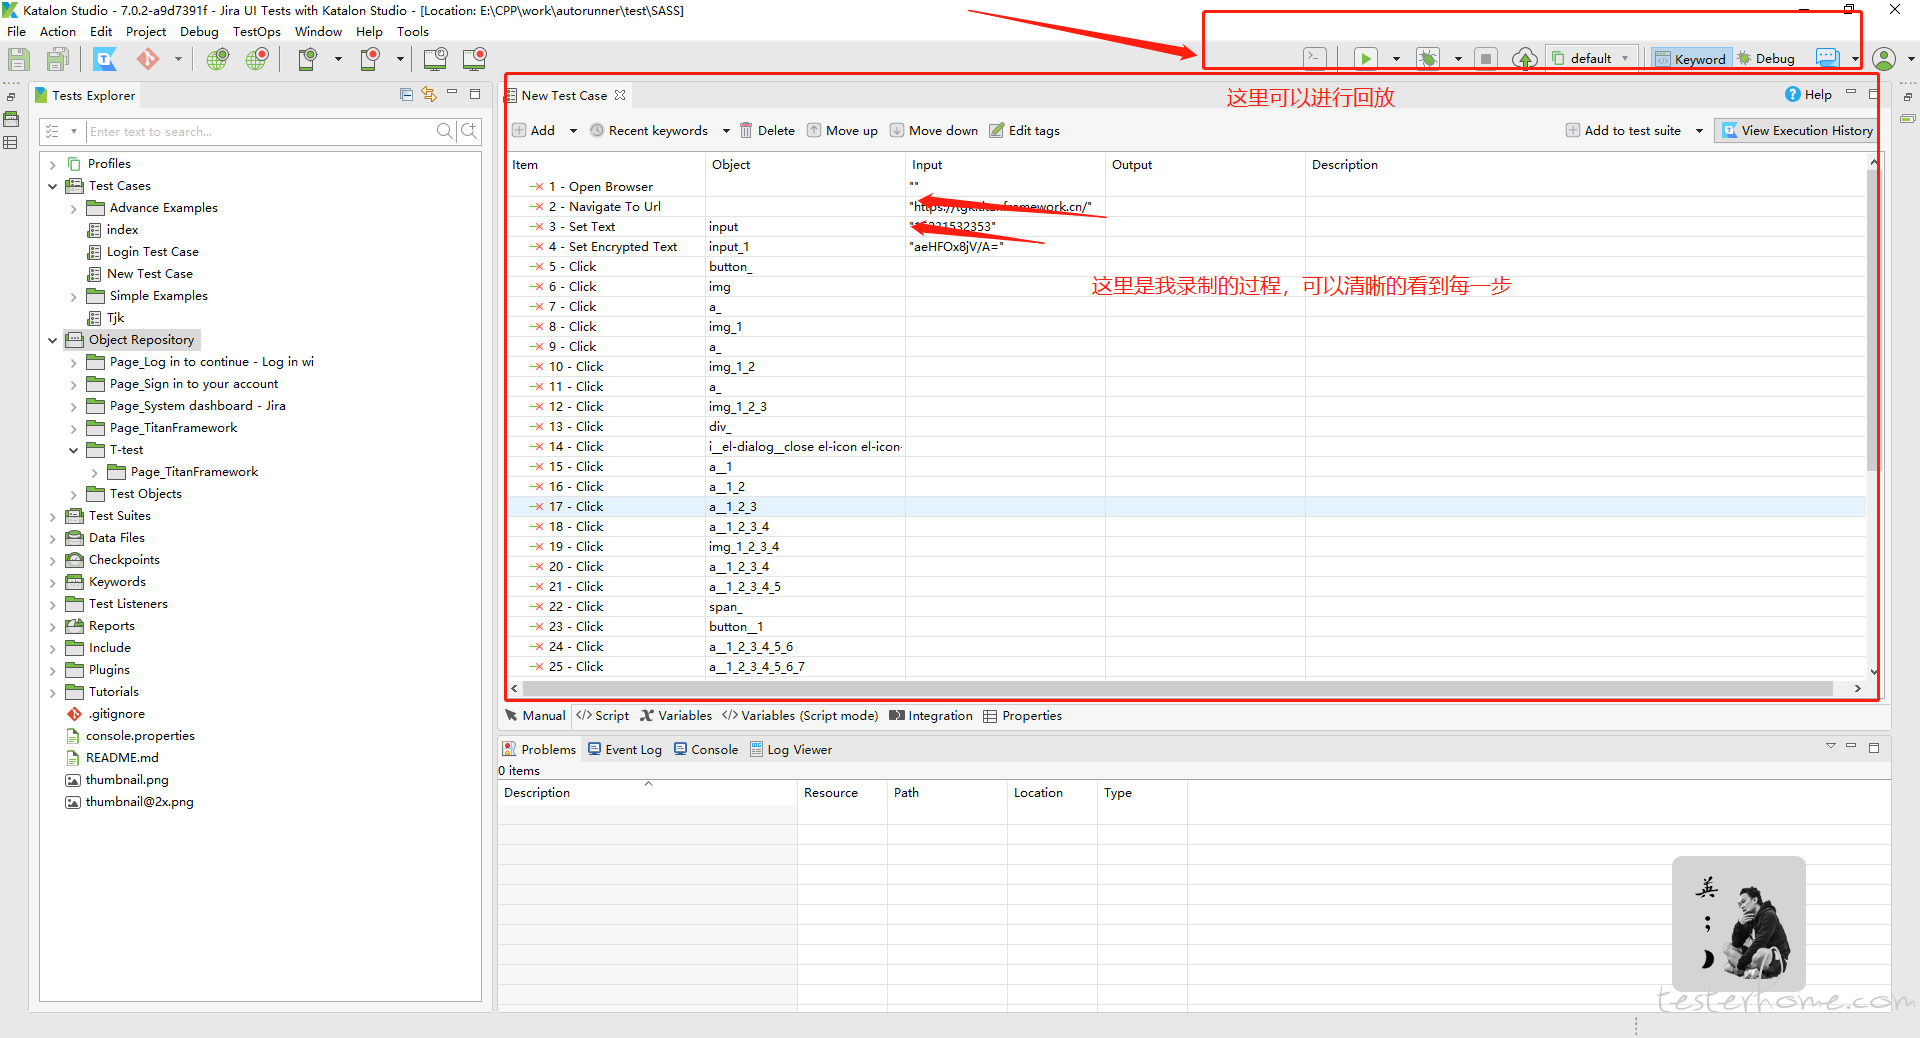Image resolution: width=1920 pixels, height=1038 pixels.
Task: Run test with green play button
Action: pyautogui.click(x=1365, y=58)
